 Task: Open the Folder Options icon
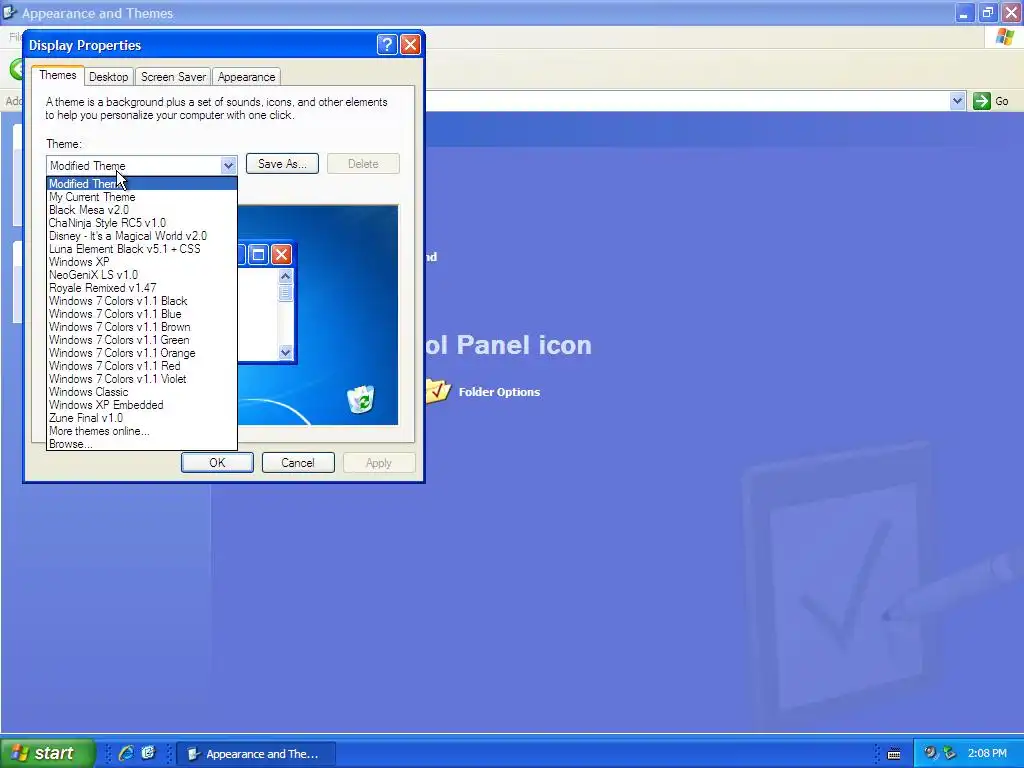(x=438, y=391)
